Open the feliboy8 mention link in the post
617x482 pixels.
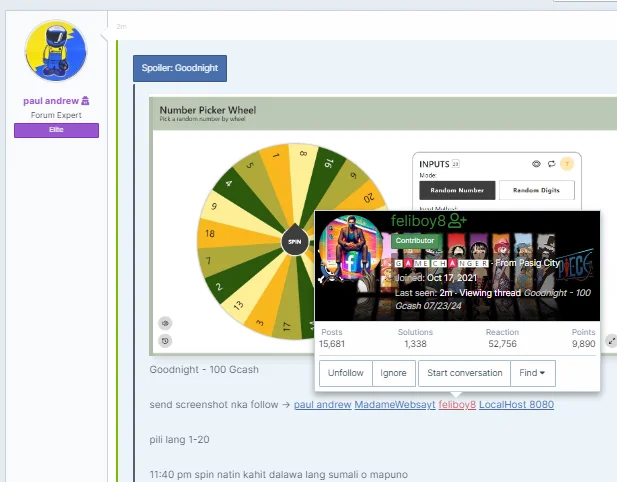(457, 404)
